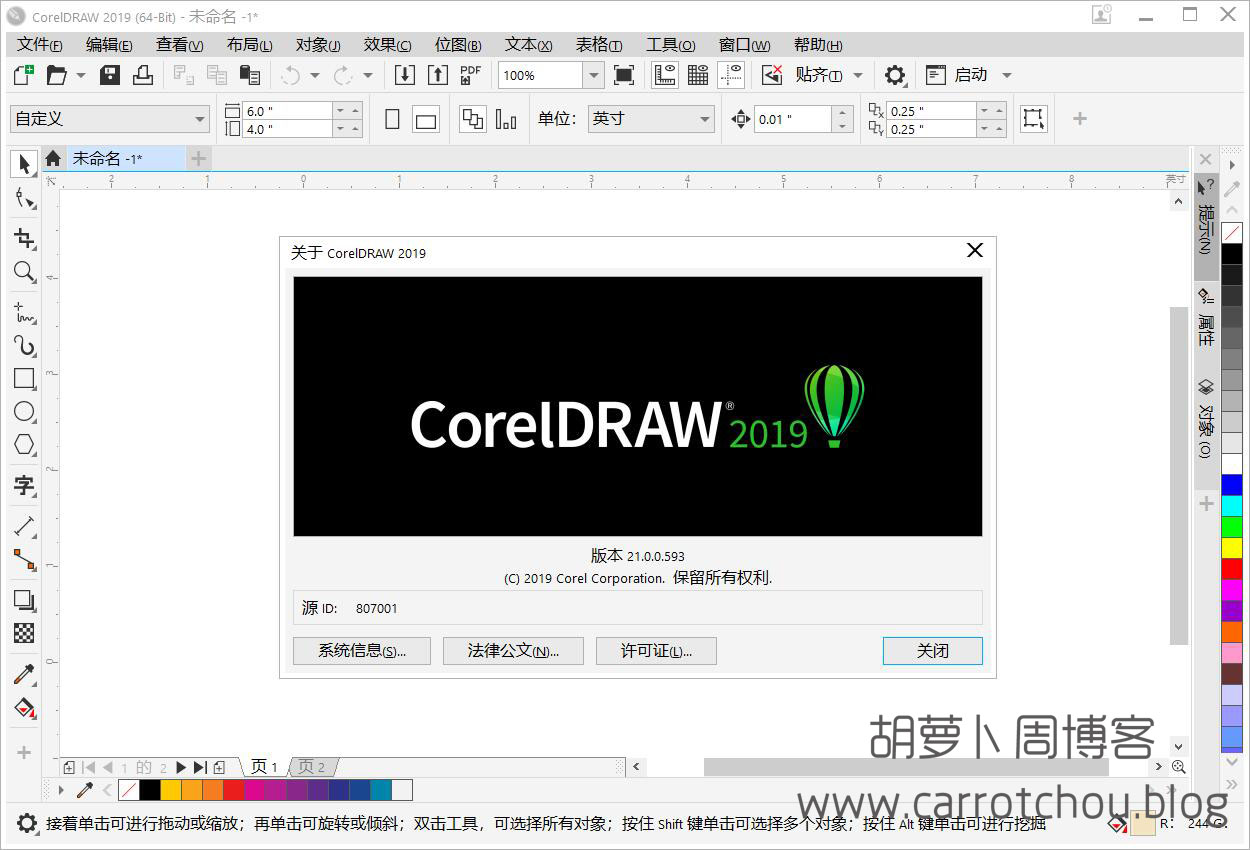Click the New document icon
1250x850 pixels.
tap(23, 75)
